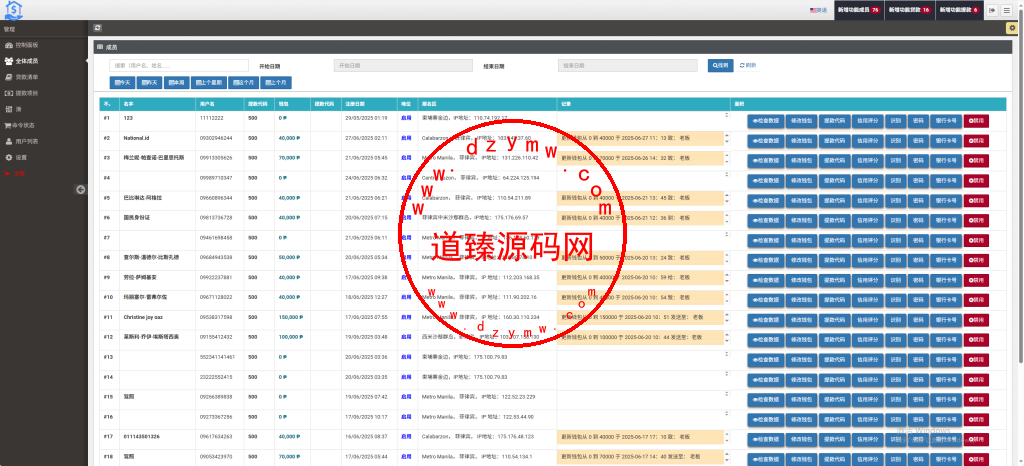This screenshot has width=1024, height=466.
Task: Click the 结束日期 end date field
Action: [x=628, y=66]
